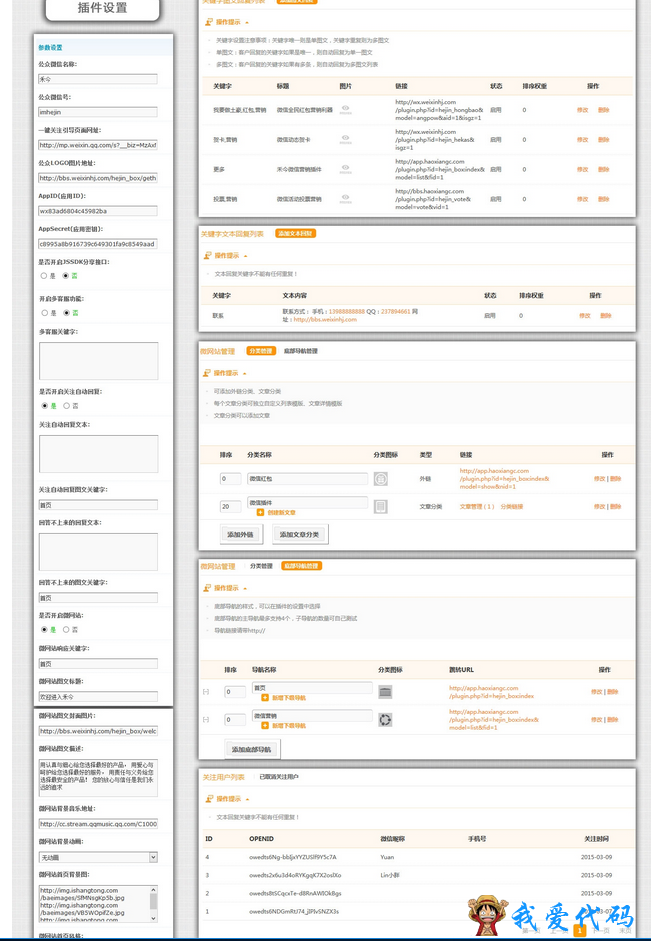
Task: Click OPENID owedts6Ng-bbljxYYZUSlf9Y5c7A
Action: point(293,857)
